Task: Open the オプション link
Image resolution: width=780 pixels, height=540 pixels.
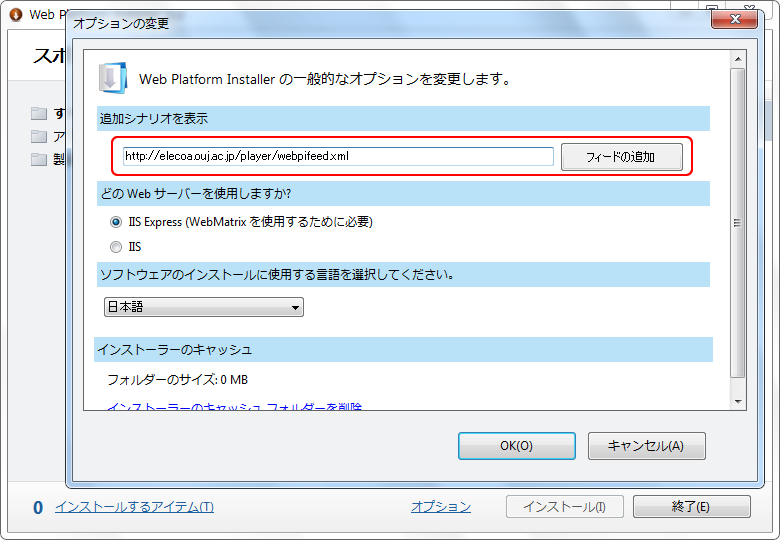Action: 440,507
